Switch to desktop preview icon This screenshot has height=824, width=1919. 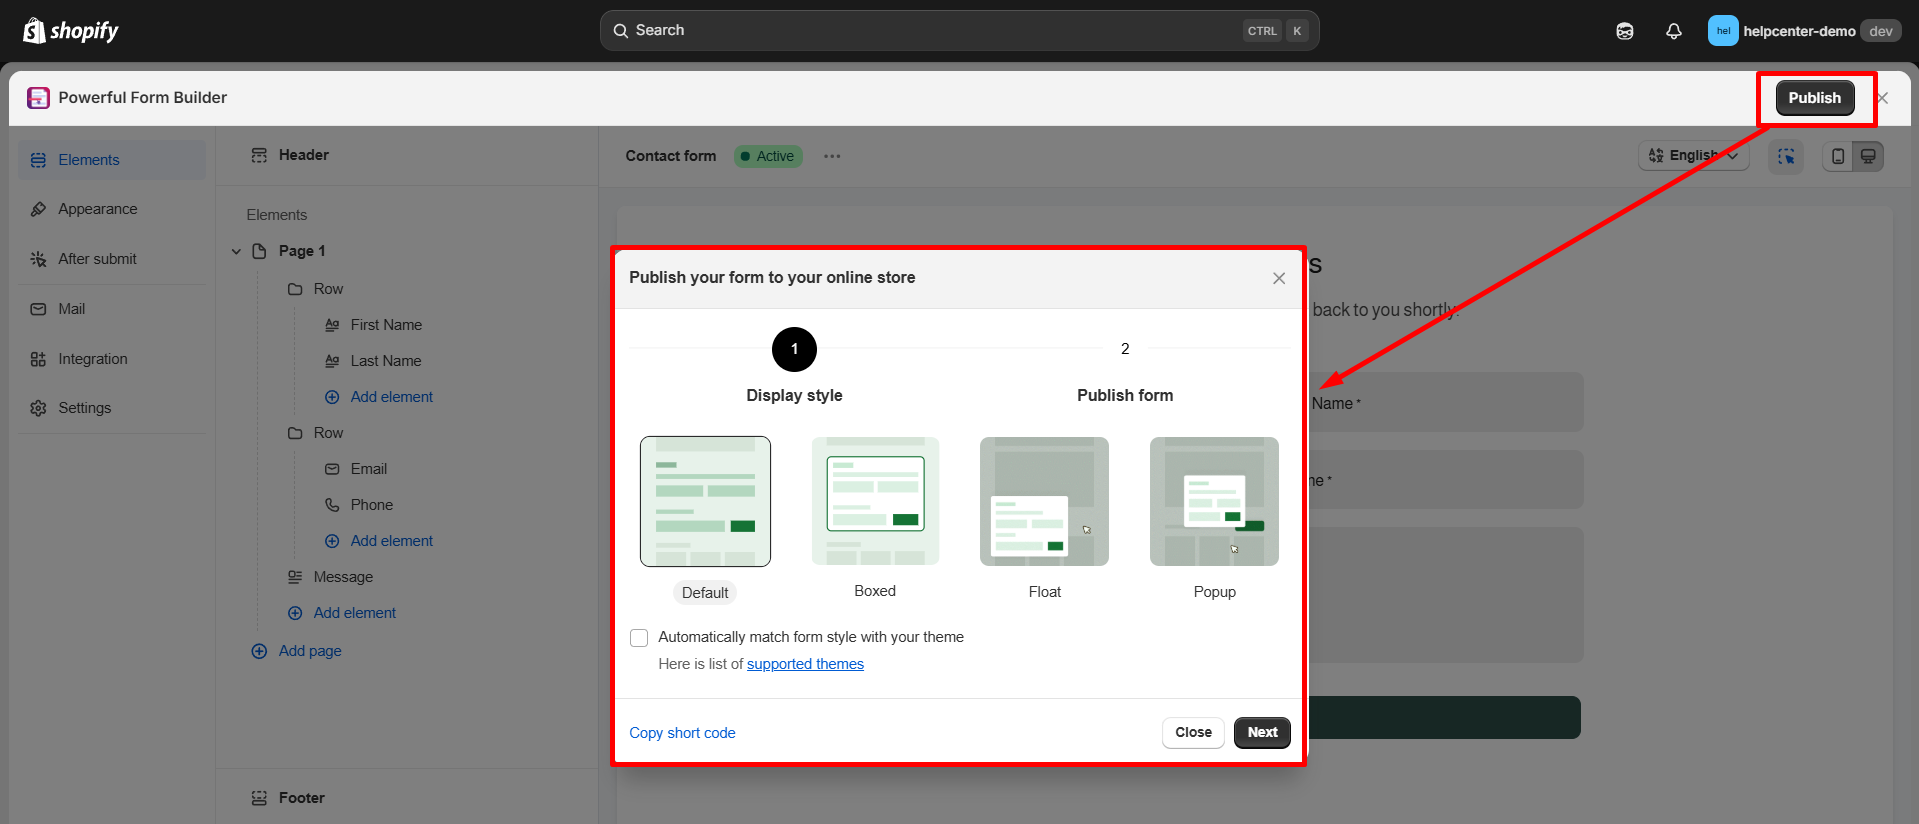point(1868,156)
